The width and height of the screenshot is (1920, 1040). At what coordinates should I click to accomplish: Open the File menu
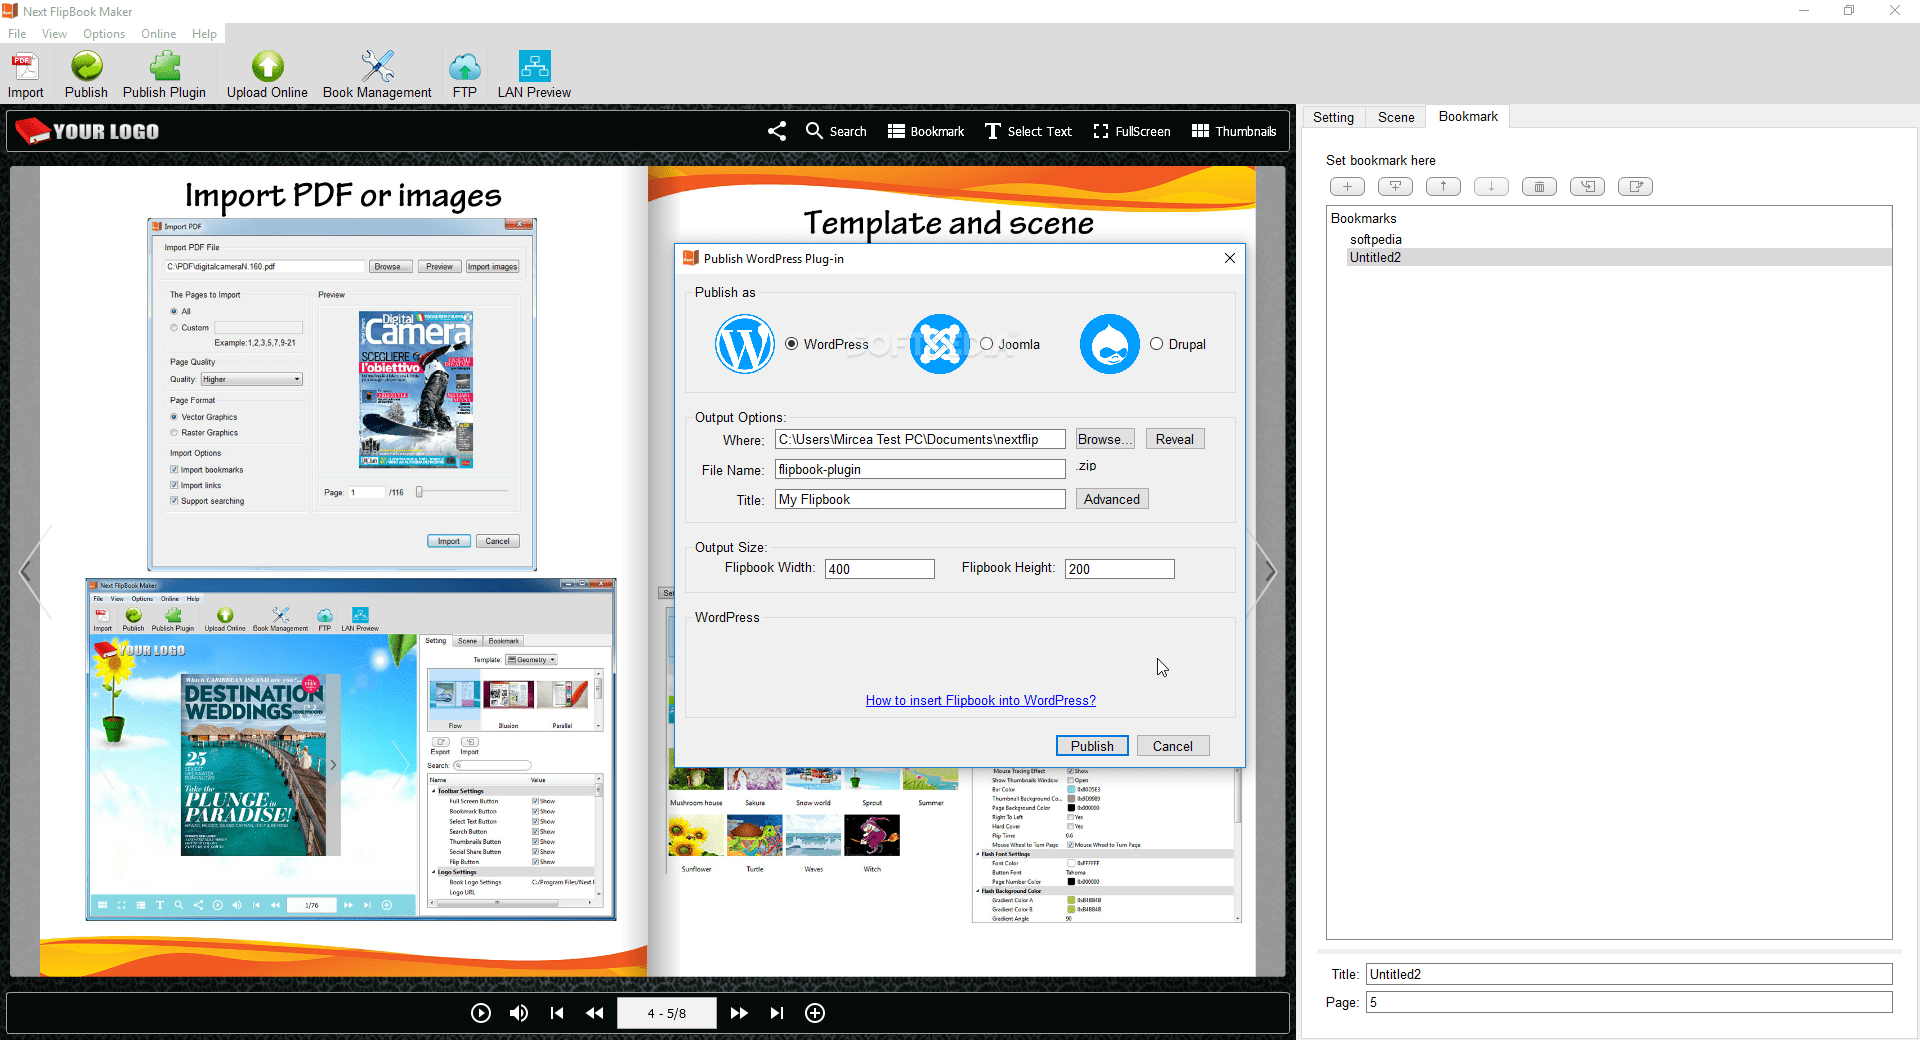(x=17, y=34)
